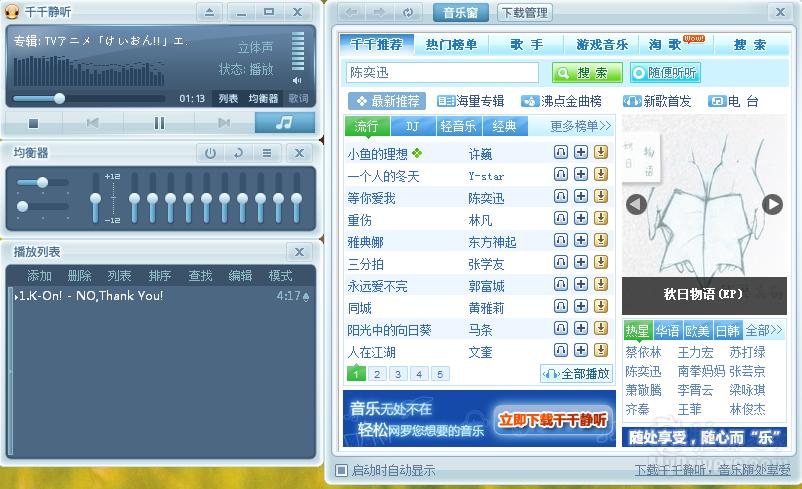The width and height of the screenshot is (802, 489).
Task: Add 等你爱我 to playlist with plus icon
Action: tap(581, 197)
